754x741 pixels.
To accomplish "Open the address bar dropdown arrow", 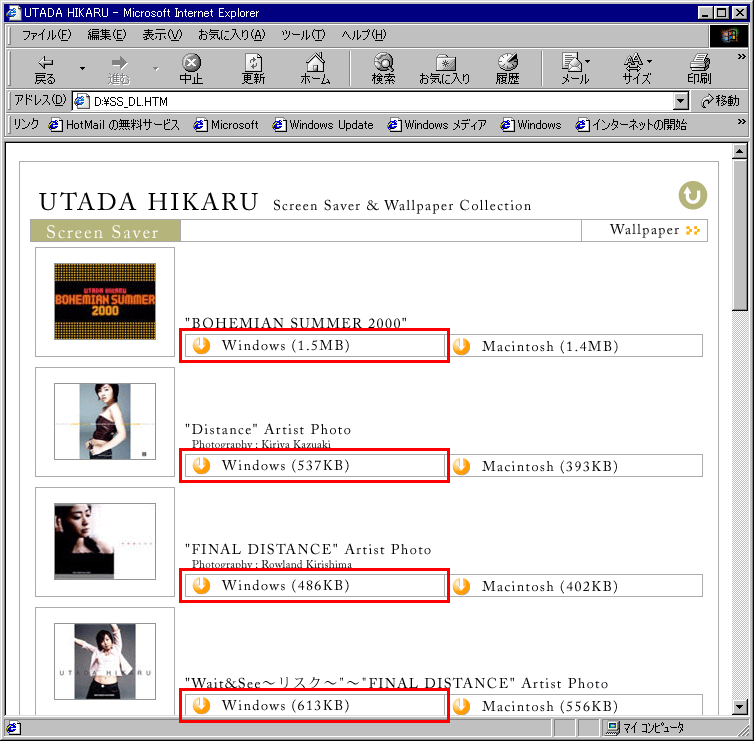I will click(680, 101).
